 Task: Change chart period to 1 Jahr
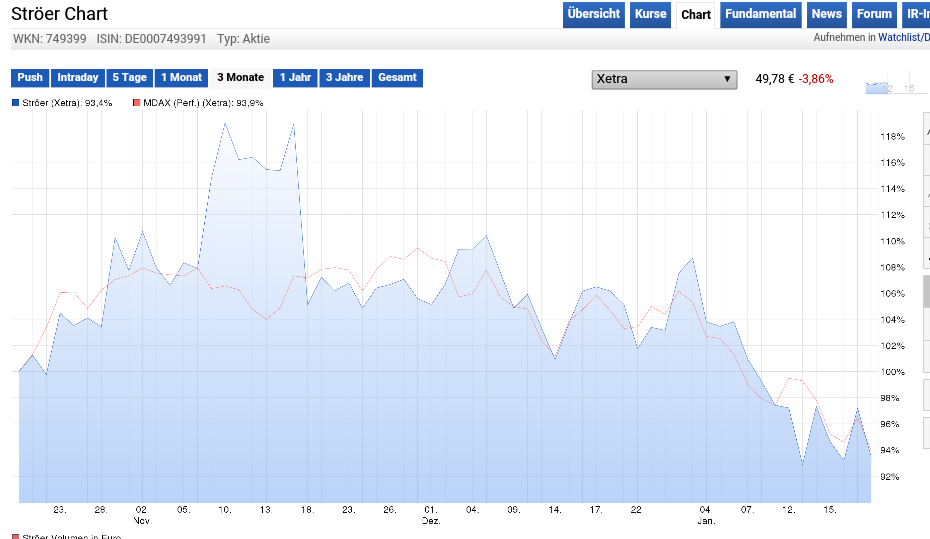point(295,78)
